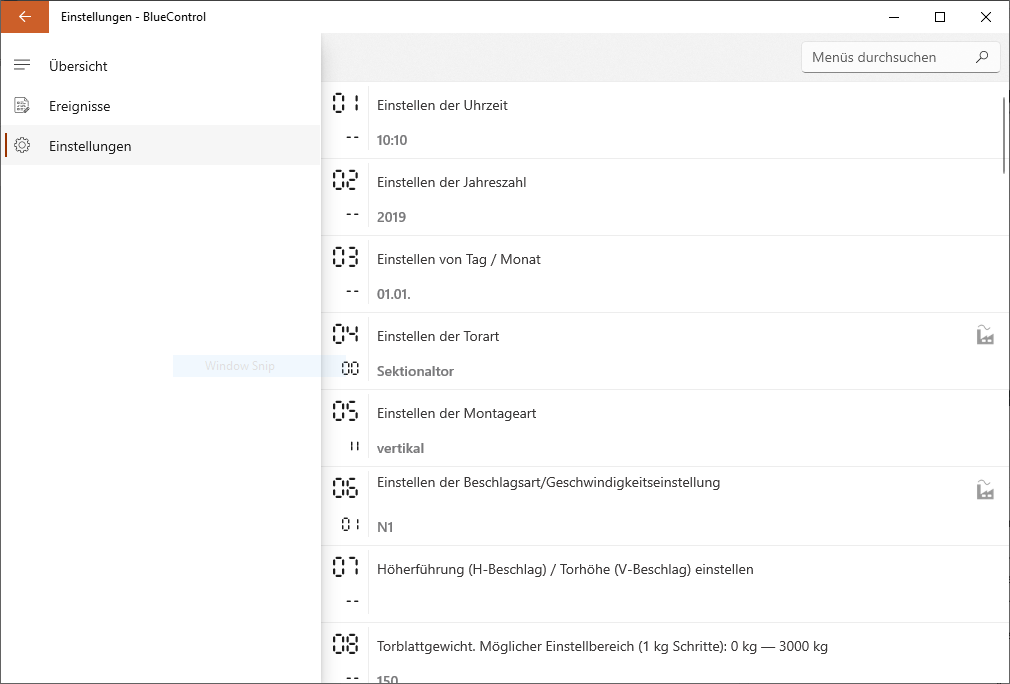
Task: Maximize the BlueControl window
Action: coord(940,17)
